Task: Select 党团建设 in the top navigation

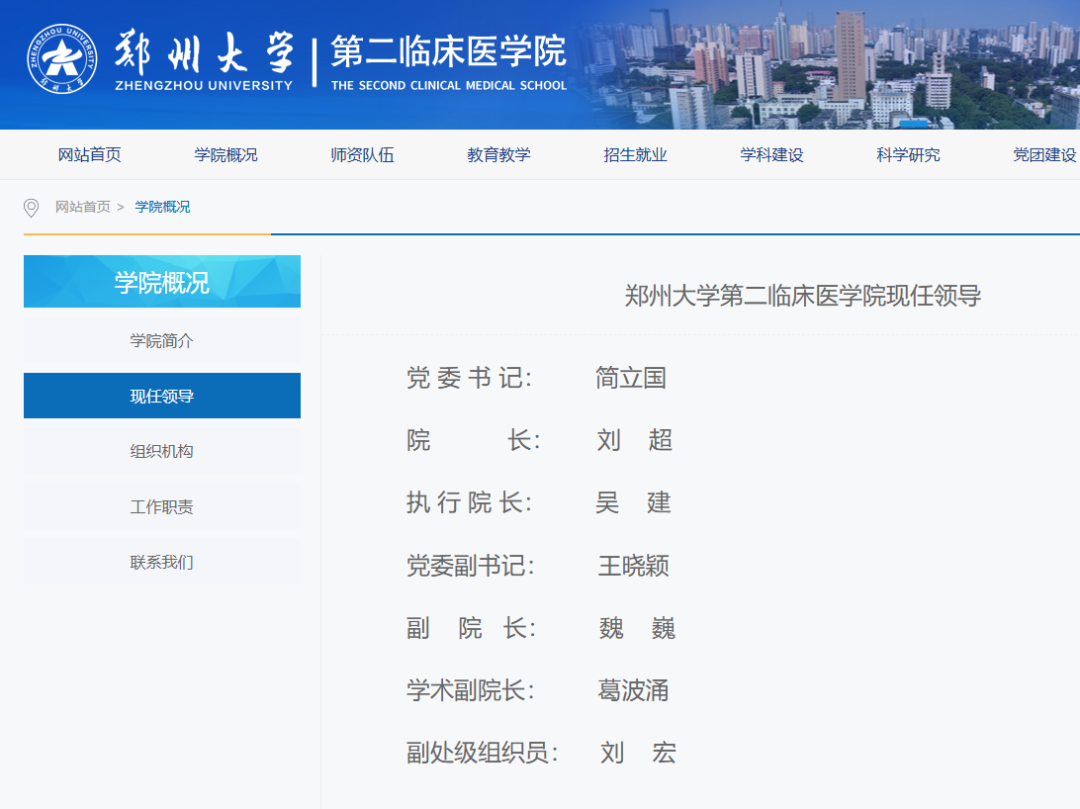Action: point(1044,155)
